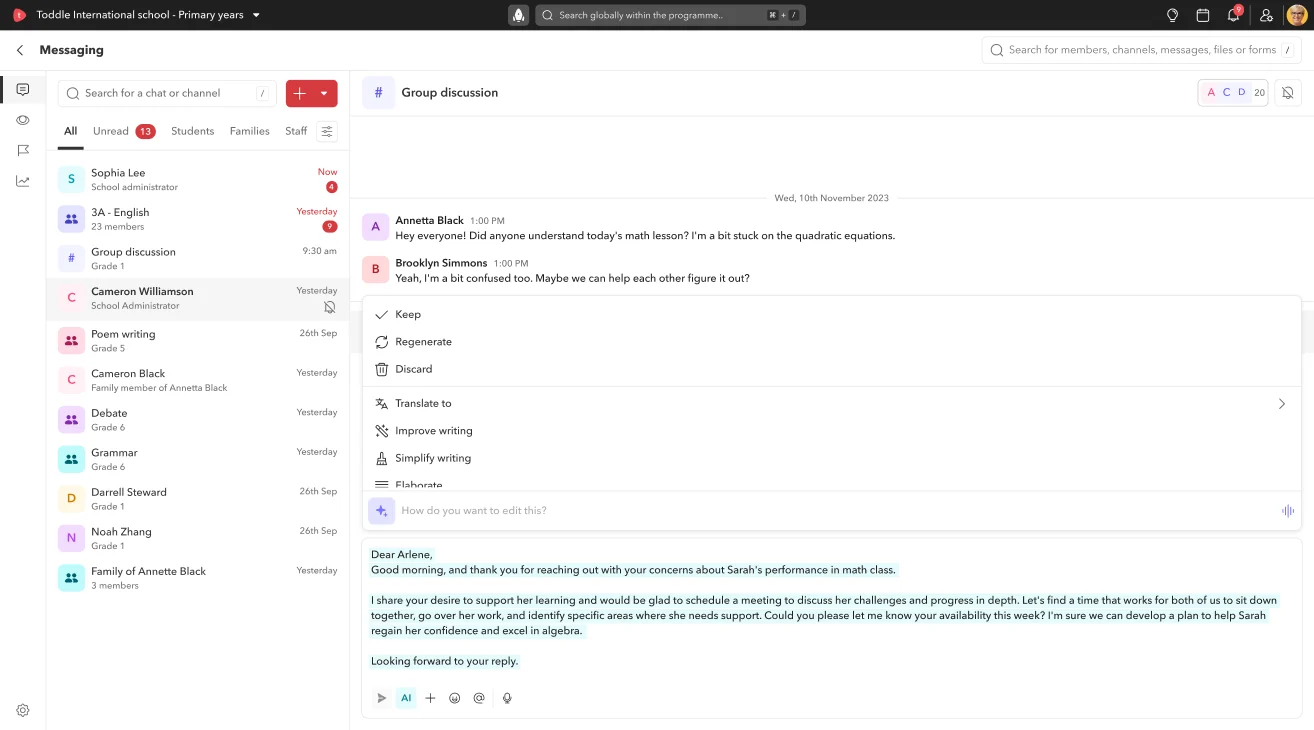Switch to the Students tab

point(192,131)
